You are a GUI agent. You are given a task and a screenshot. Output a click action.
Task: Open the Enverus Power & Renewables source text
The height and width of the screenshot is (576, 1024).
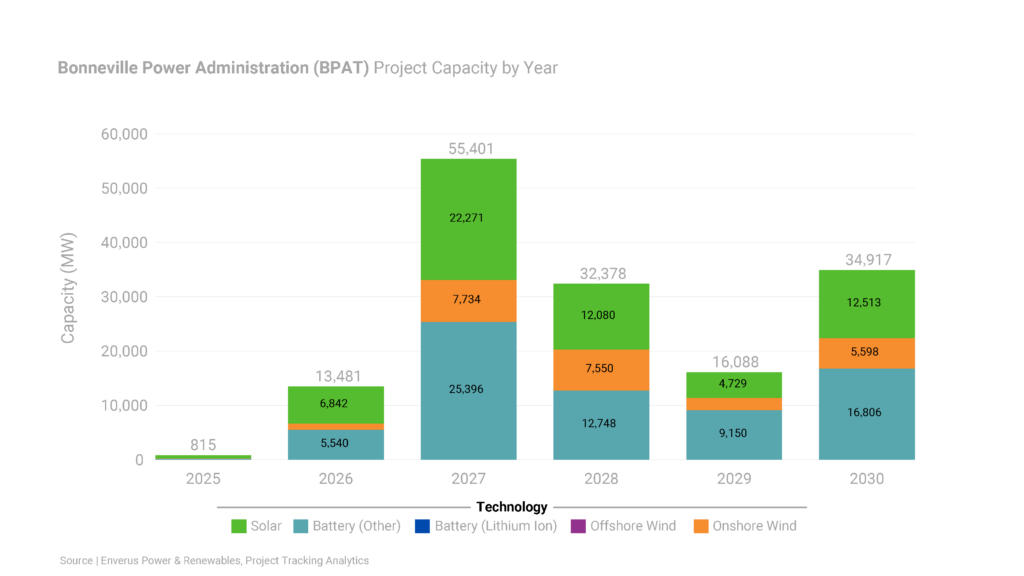(x=214, y=561)
